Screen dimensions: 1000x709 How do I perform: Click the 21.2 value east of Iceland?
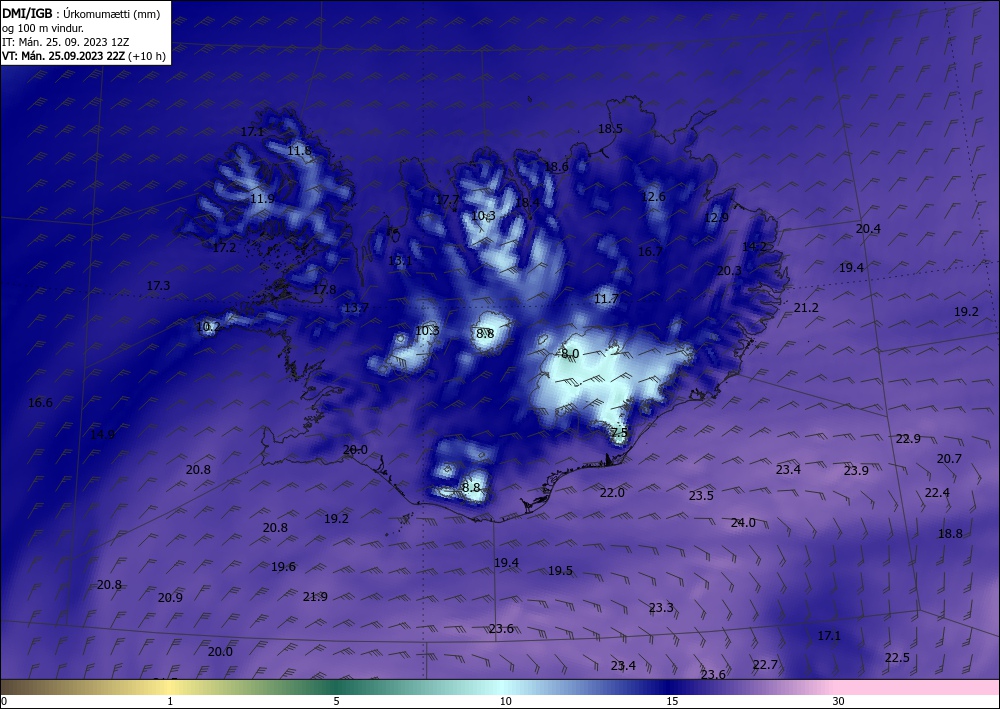tap(806, 308)
